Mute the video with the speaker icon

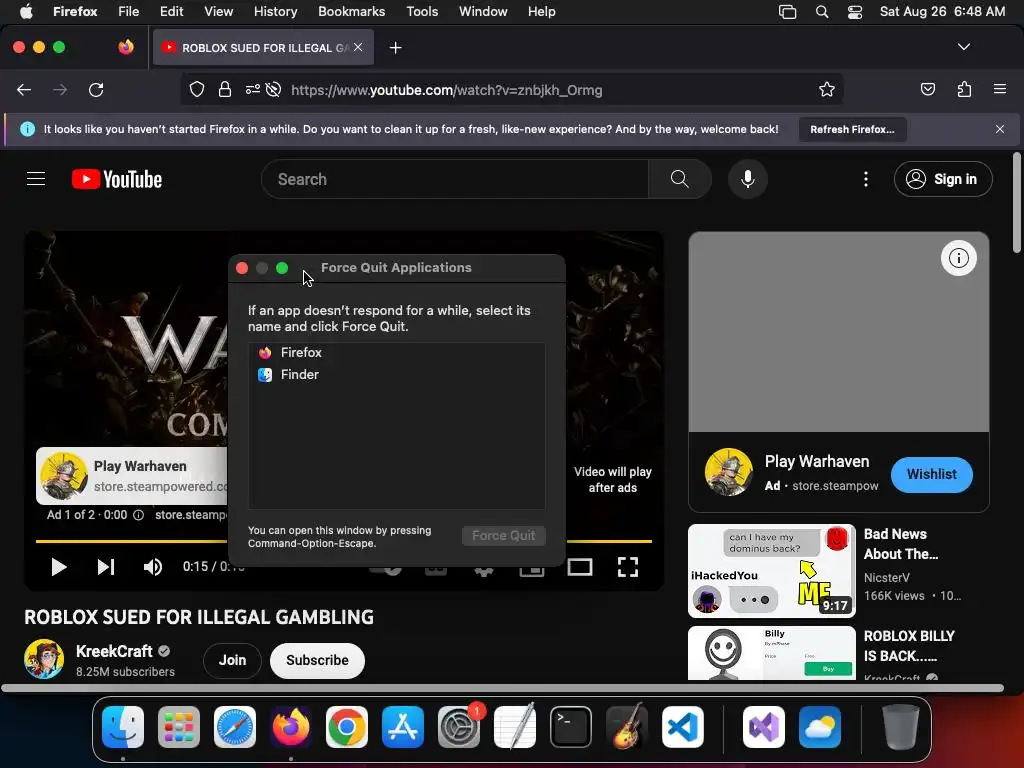pyautogui.click(x=153, y=567)
